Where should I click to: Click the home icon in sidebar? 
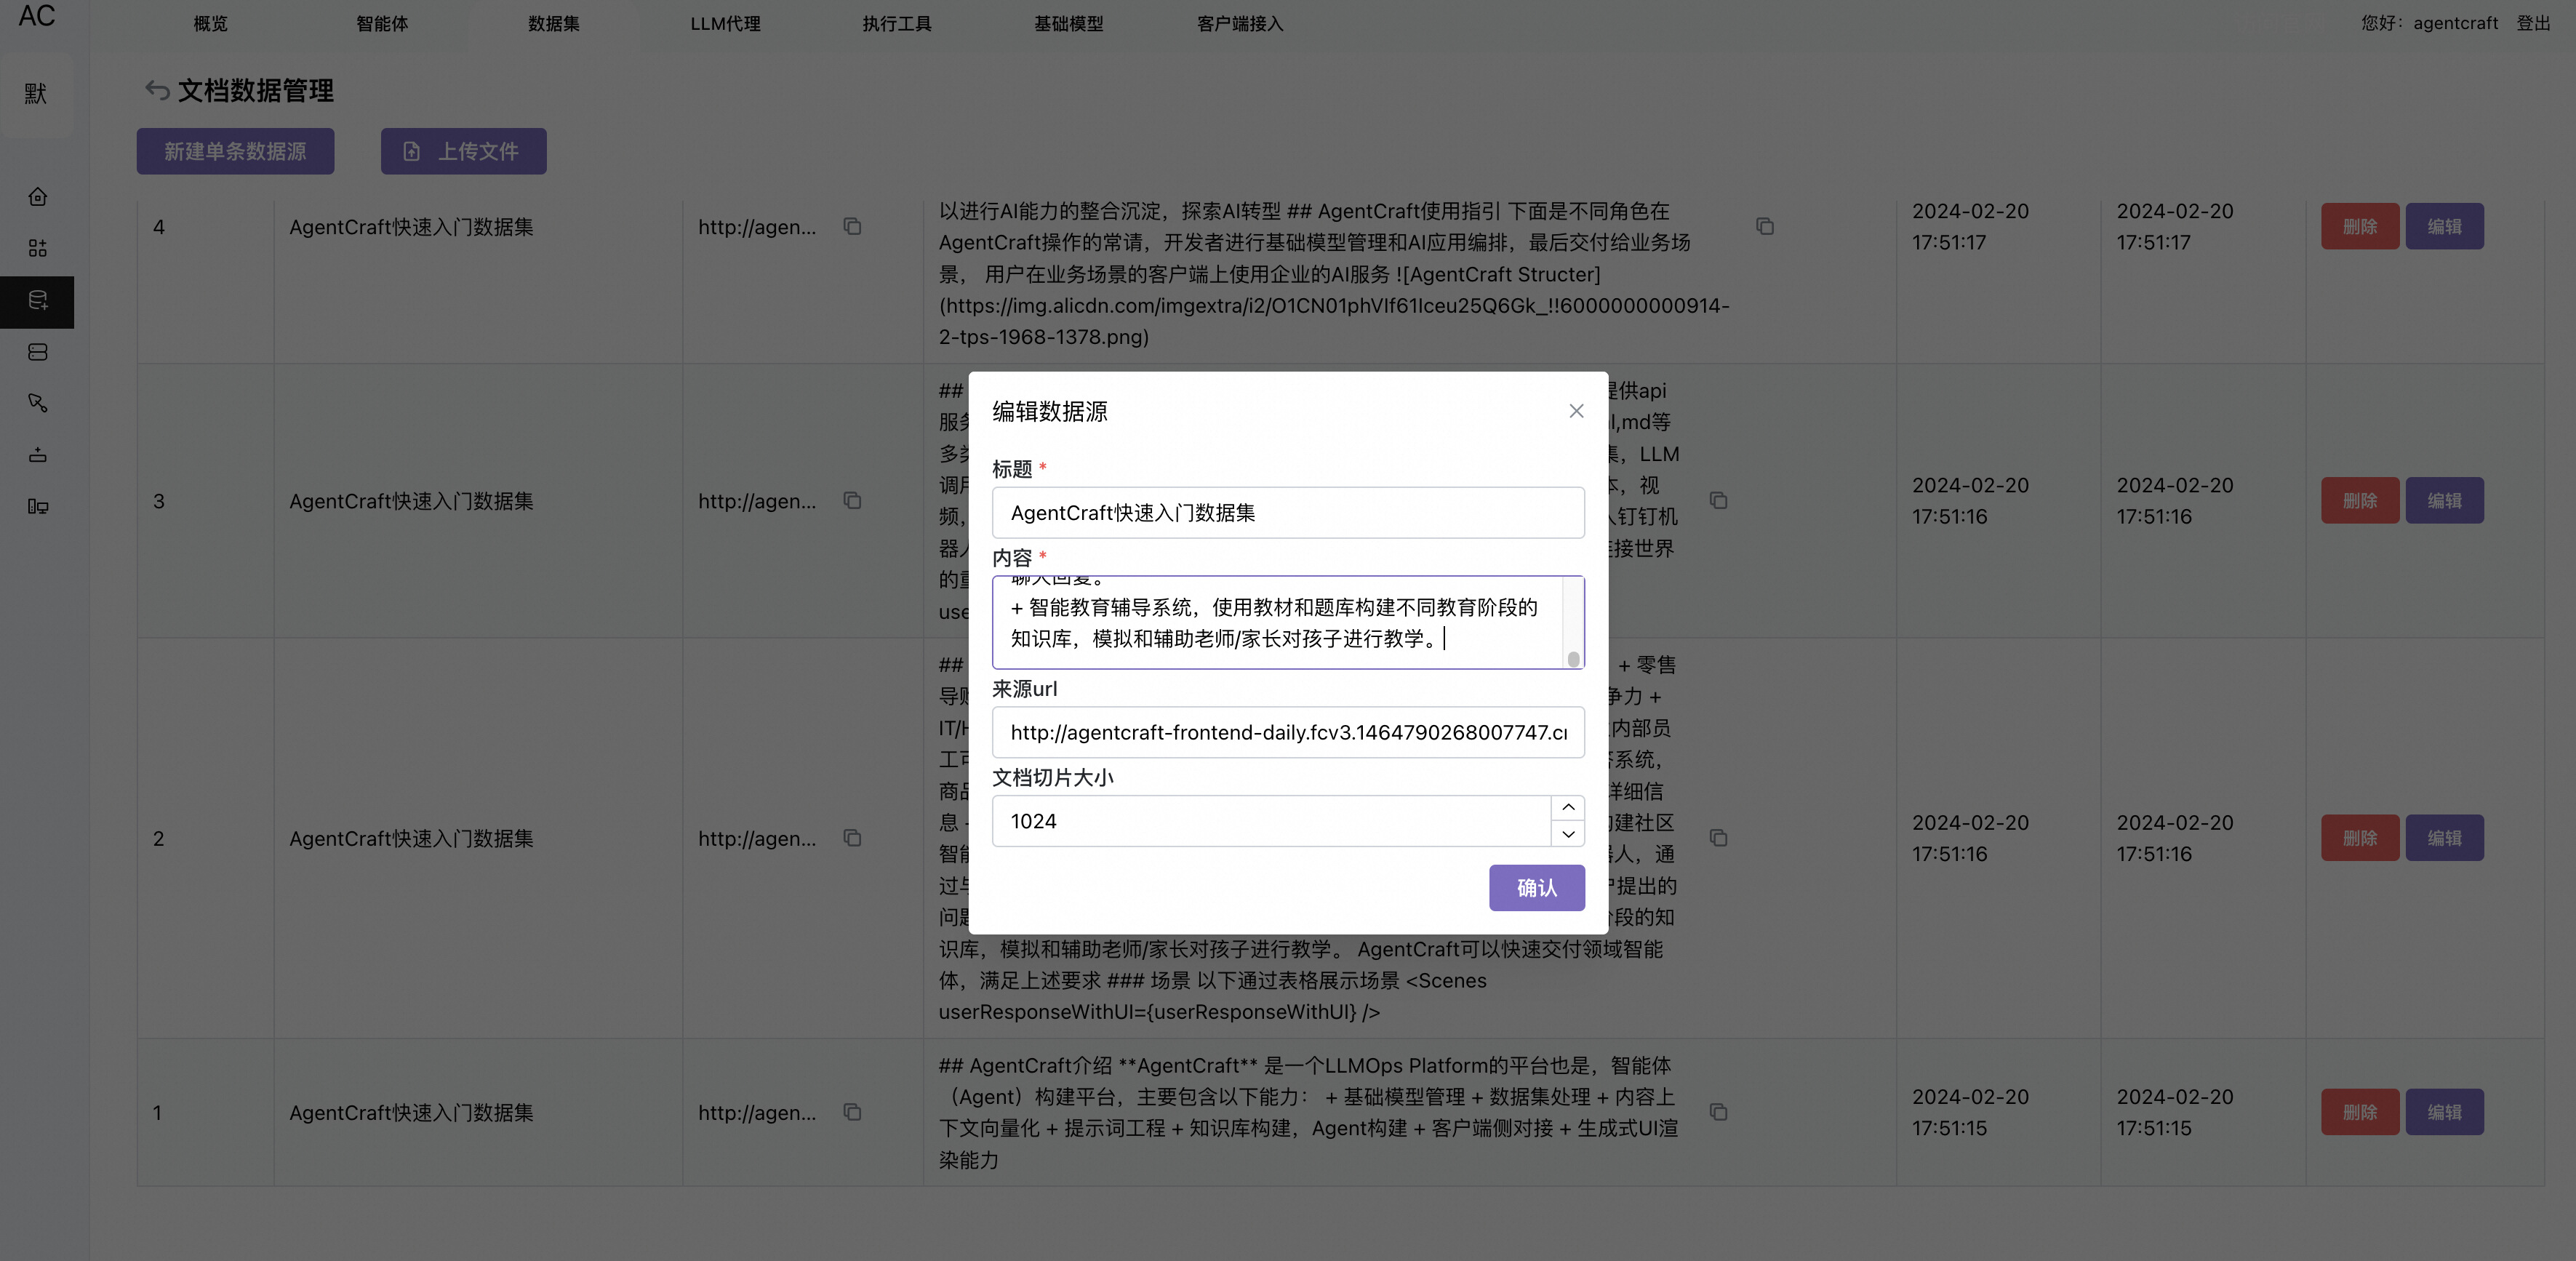pos(38,197)
